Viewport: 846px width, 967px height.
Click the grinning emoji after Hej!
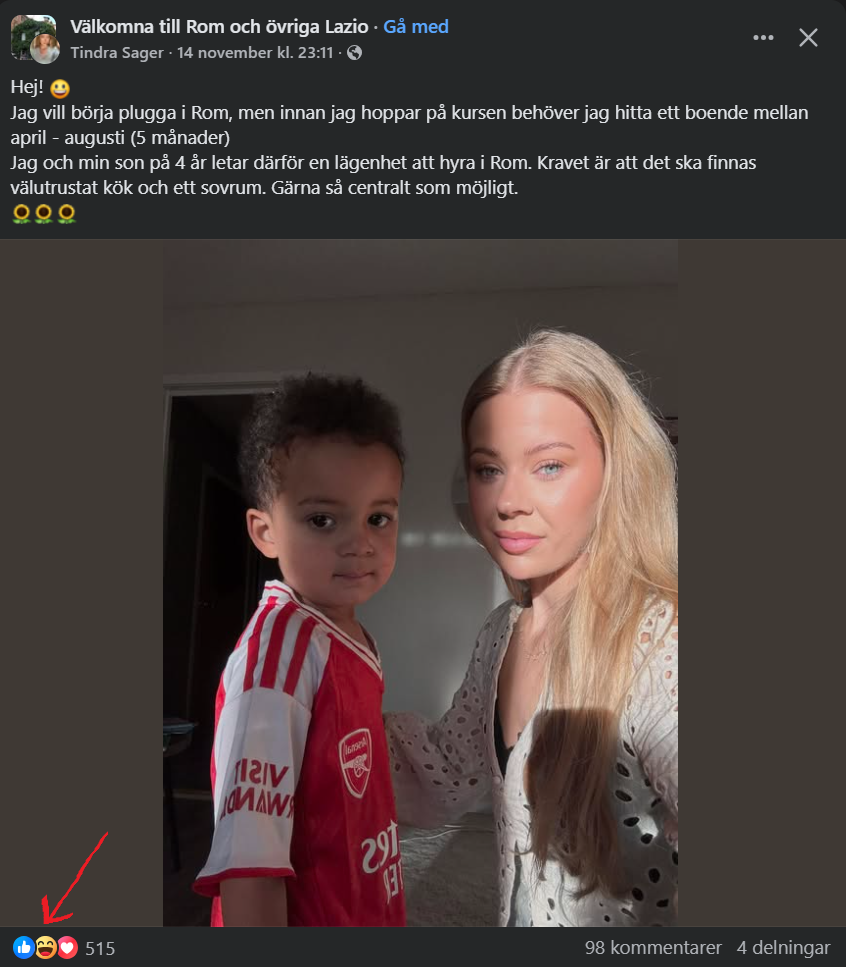(60, 89)
